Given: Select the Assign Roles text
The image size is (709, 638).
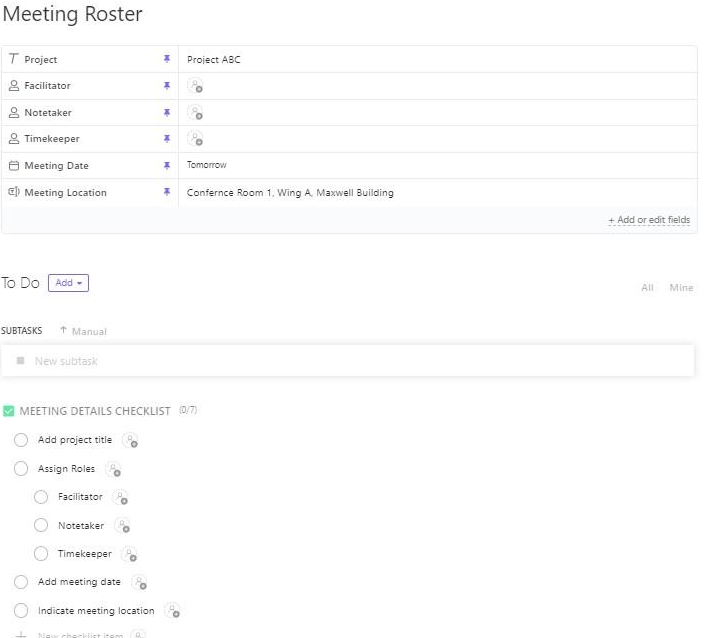Looking at the screenshot, I should tap(66, 468).
